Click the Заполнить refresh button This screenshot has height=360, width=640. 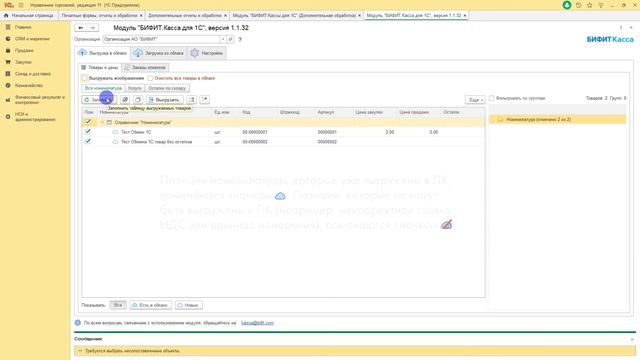point(98,100)
